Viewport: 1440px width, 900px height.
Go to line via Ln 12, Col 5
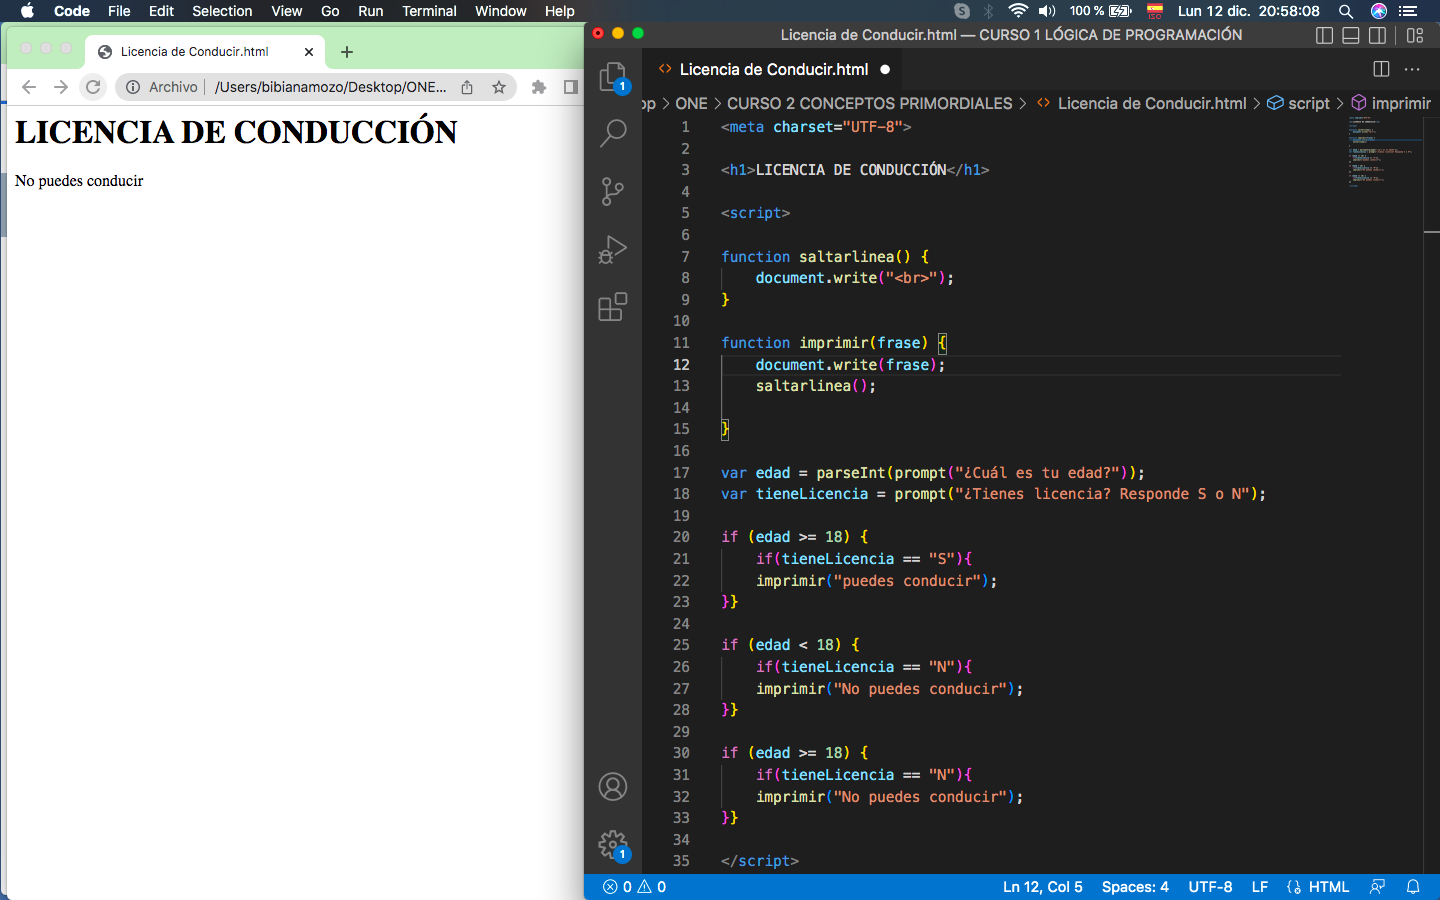pos(1043,887)
